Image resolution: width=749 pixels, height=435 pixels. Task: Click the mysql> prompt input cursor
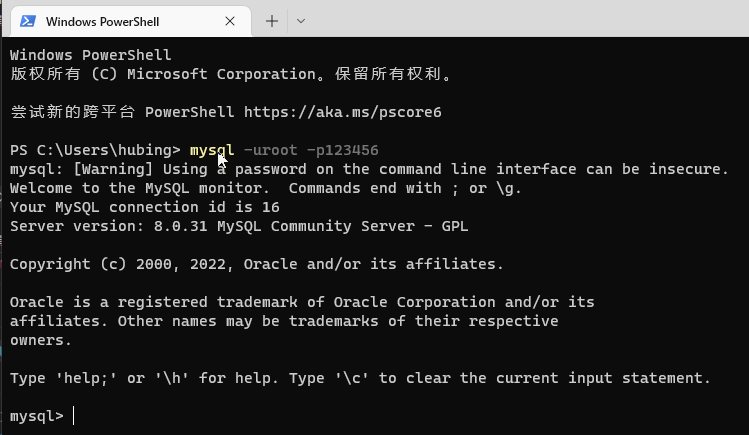click(74, 416)
